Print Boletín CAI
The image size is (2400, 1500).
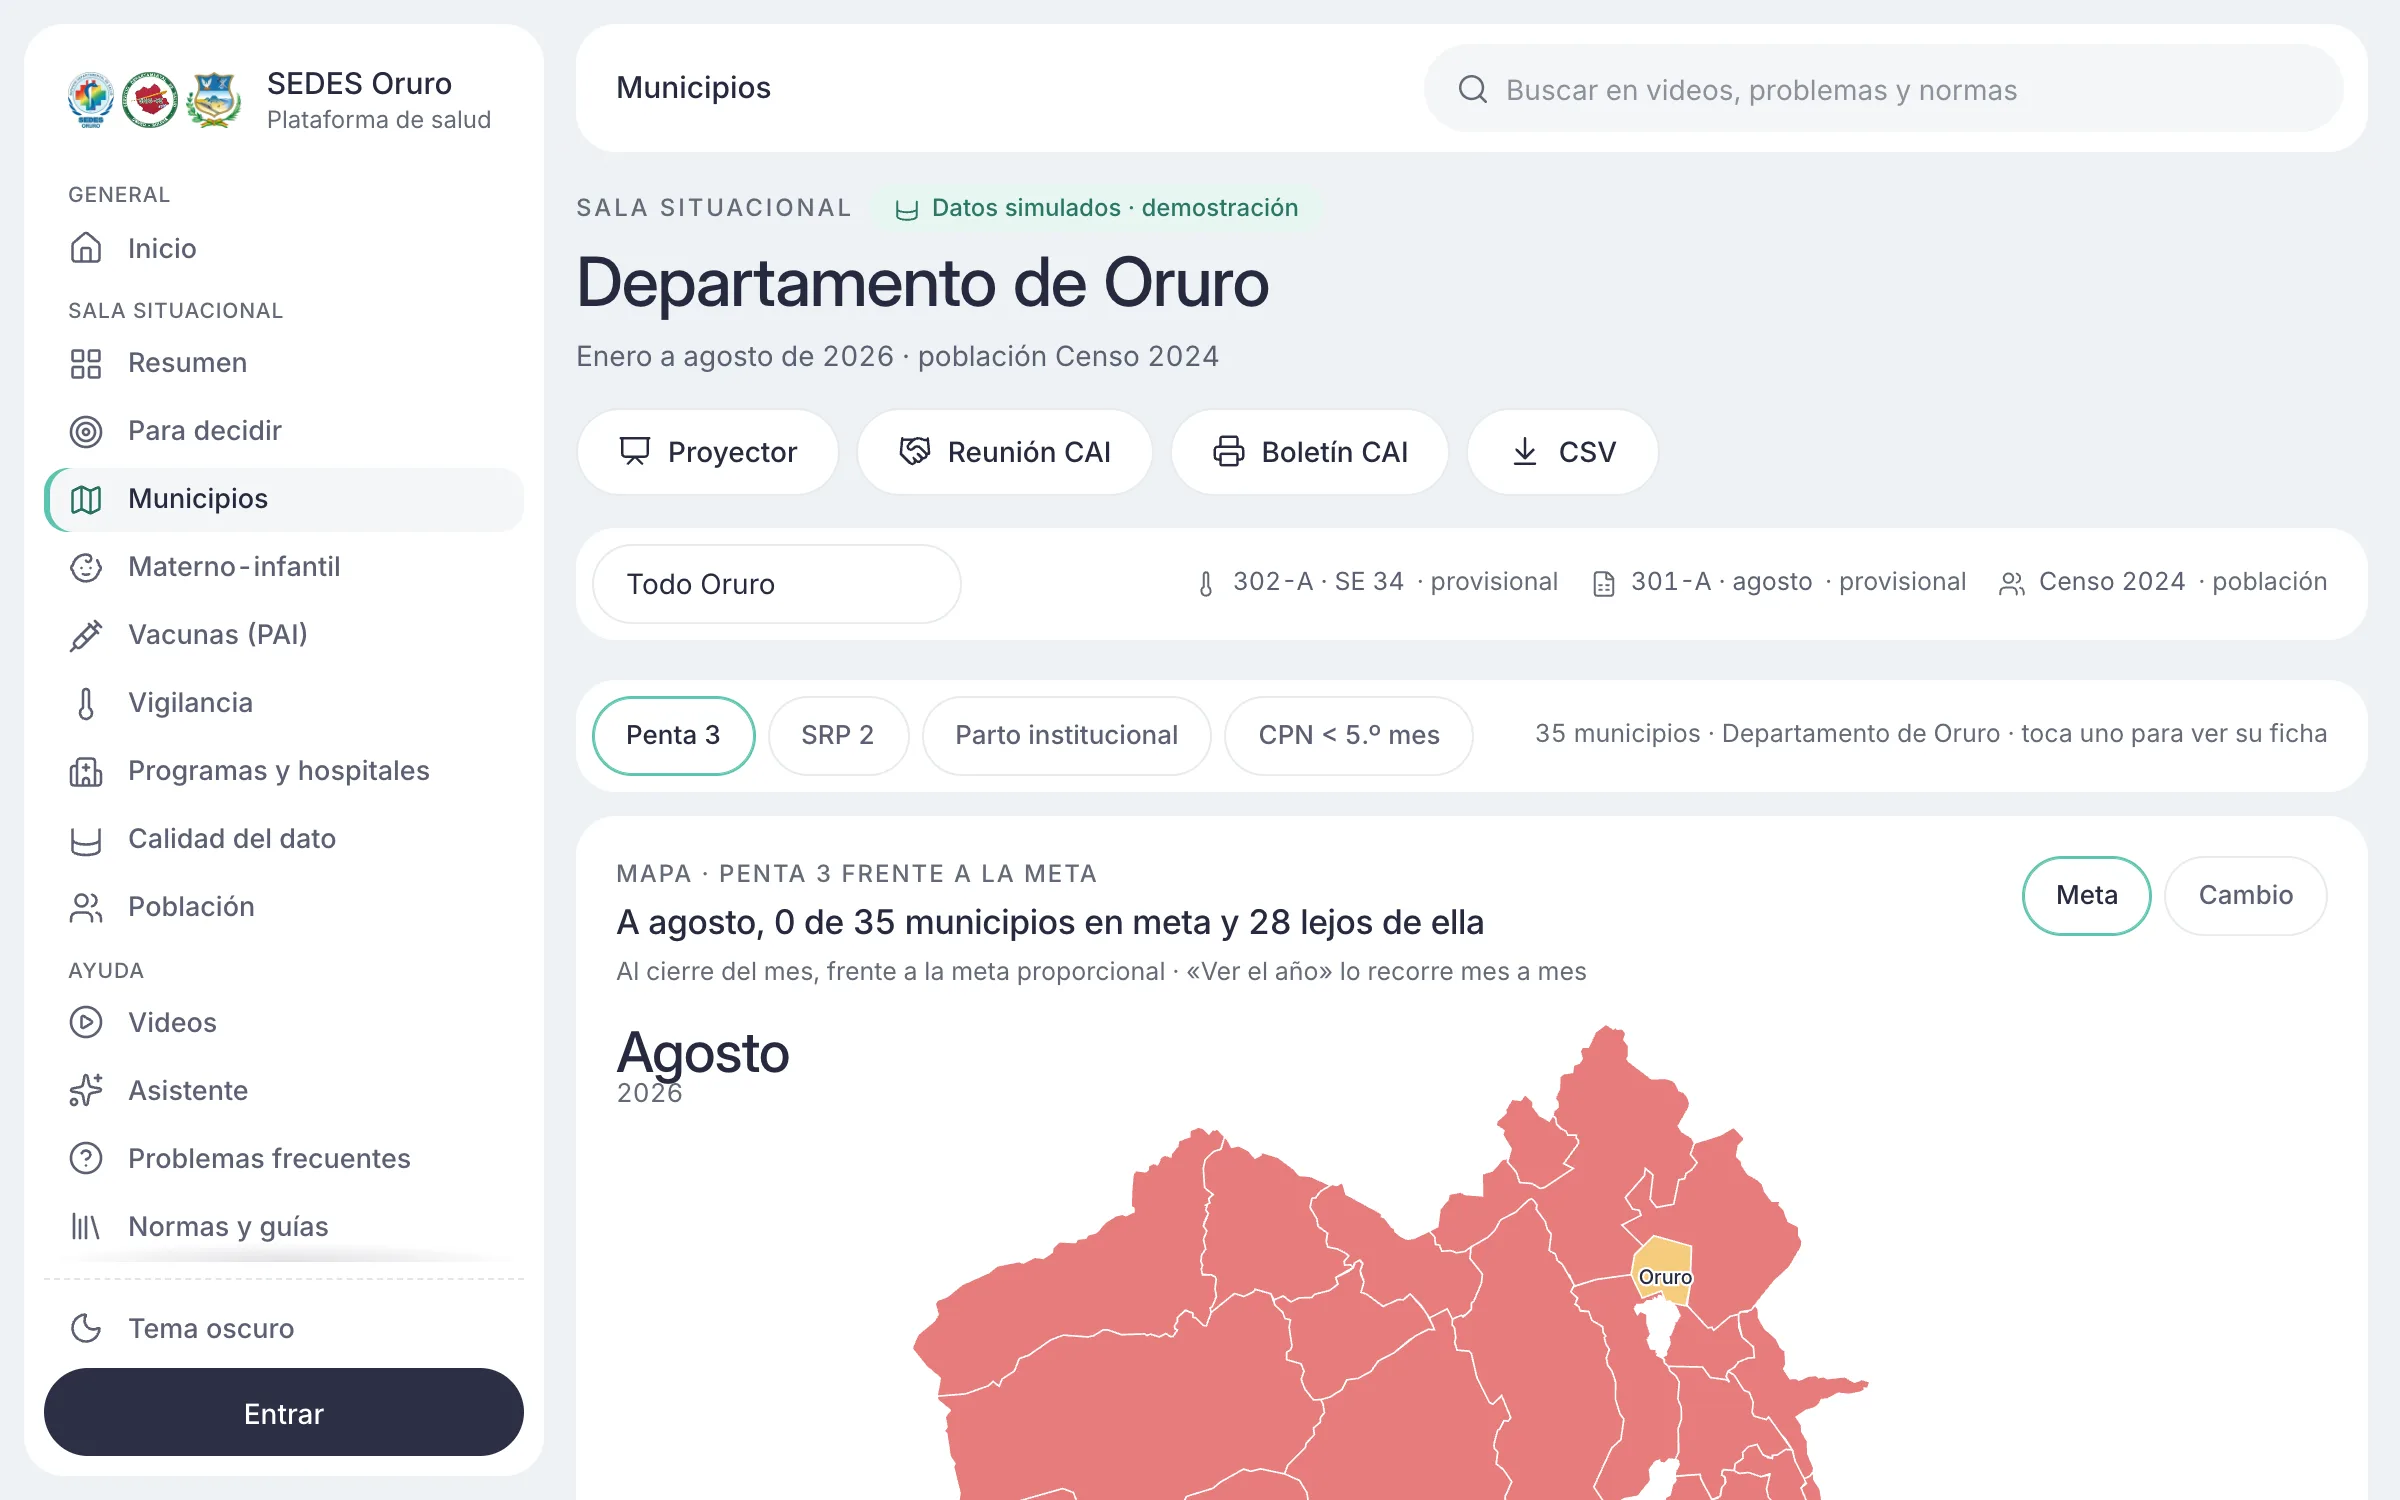[x=1309, y=452]
